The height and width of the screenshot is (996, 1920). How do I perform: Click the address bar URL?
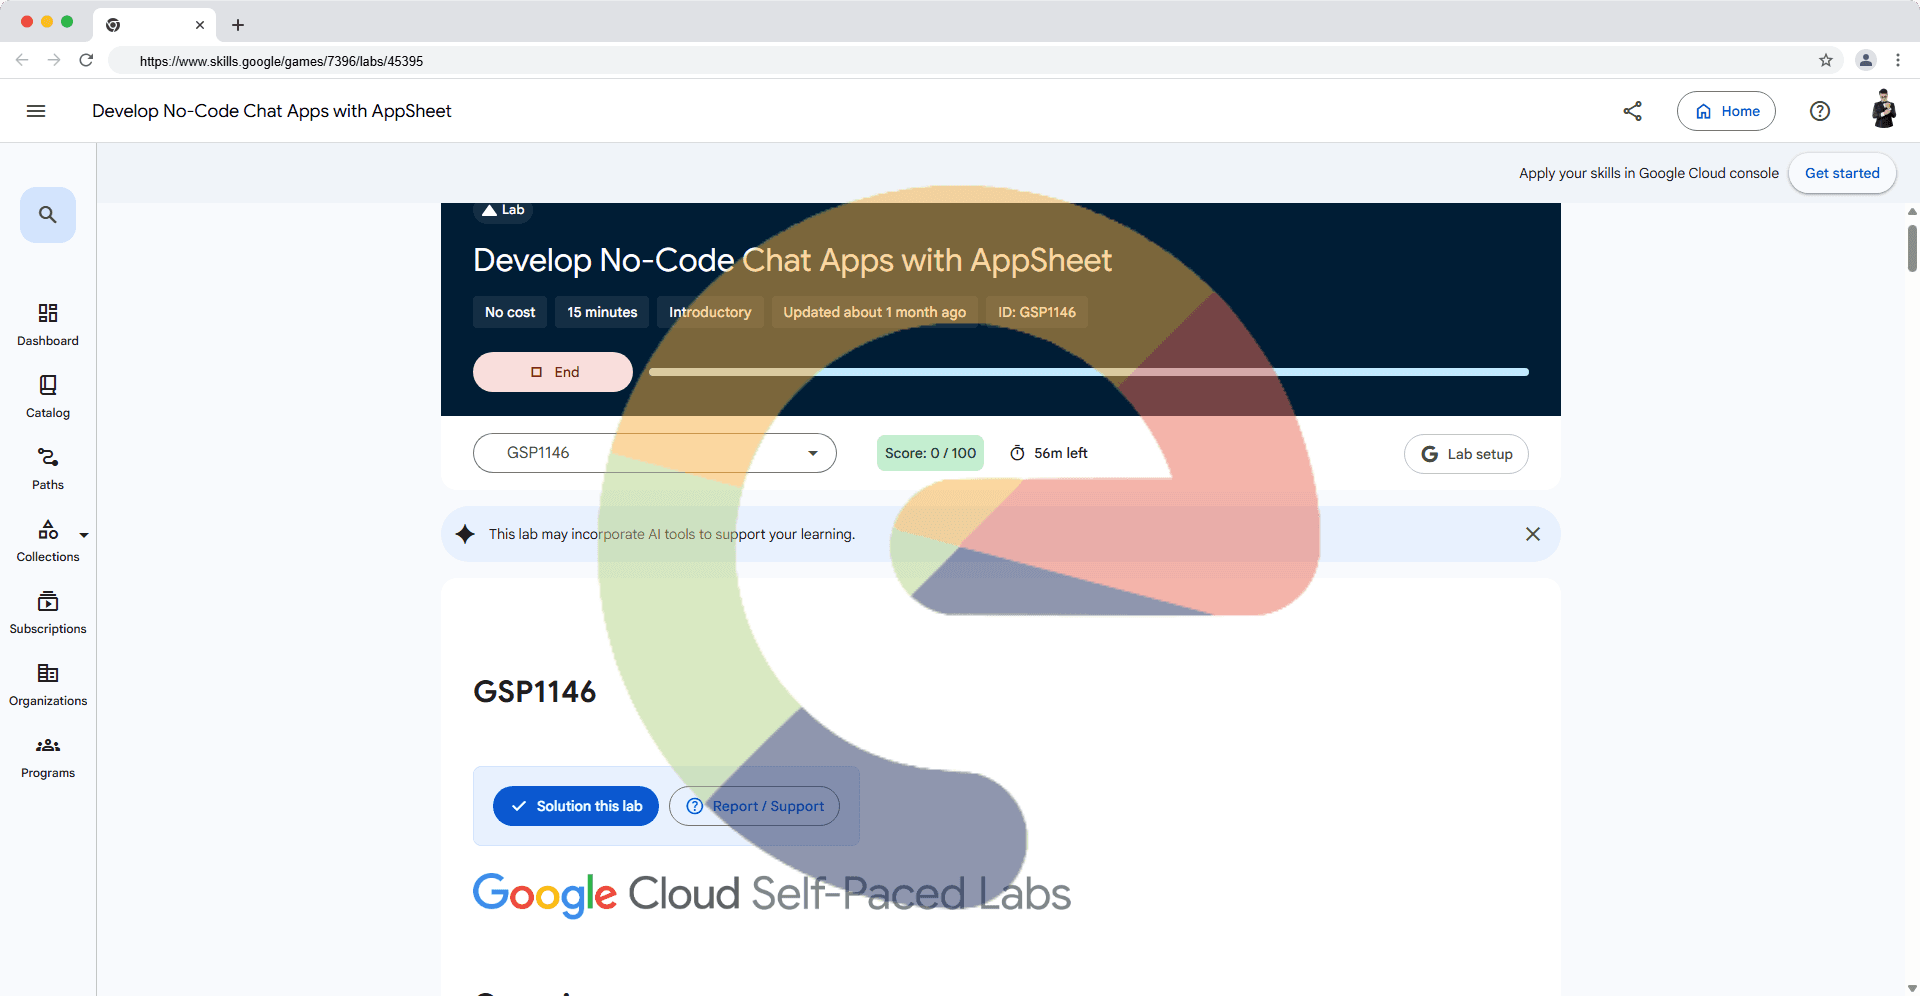pos(281,61)
